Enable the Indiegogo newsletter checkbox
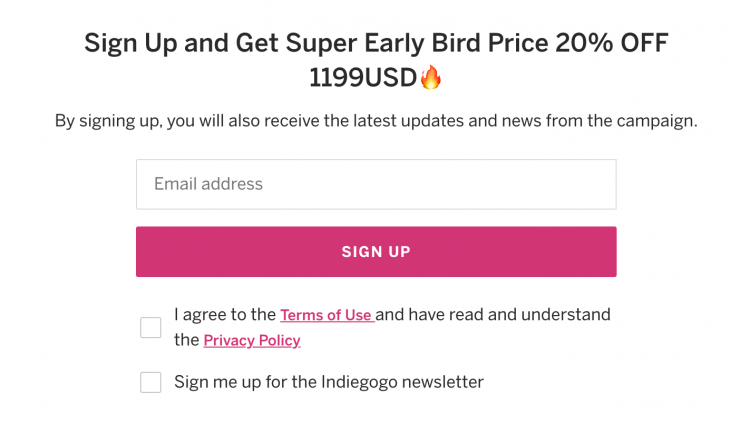Image resolution: width=740 pixels, height=434 pixels. click(x=151, y=382)
